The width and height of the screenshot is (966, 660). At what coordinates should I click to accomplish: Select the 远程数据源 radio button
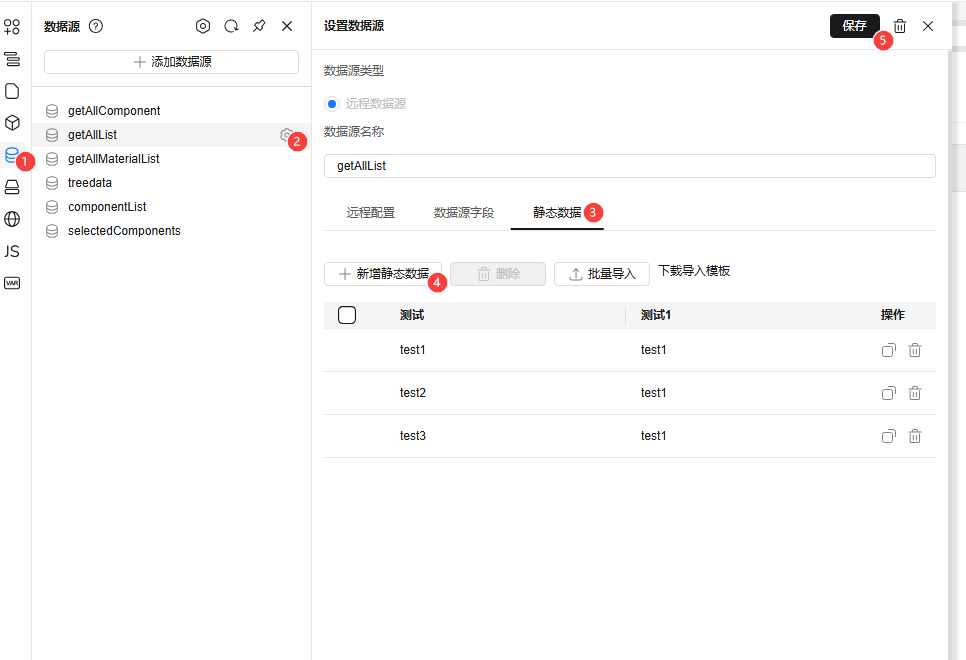tap(332, 103)
